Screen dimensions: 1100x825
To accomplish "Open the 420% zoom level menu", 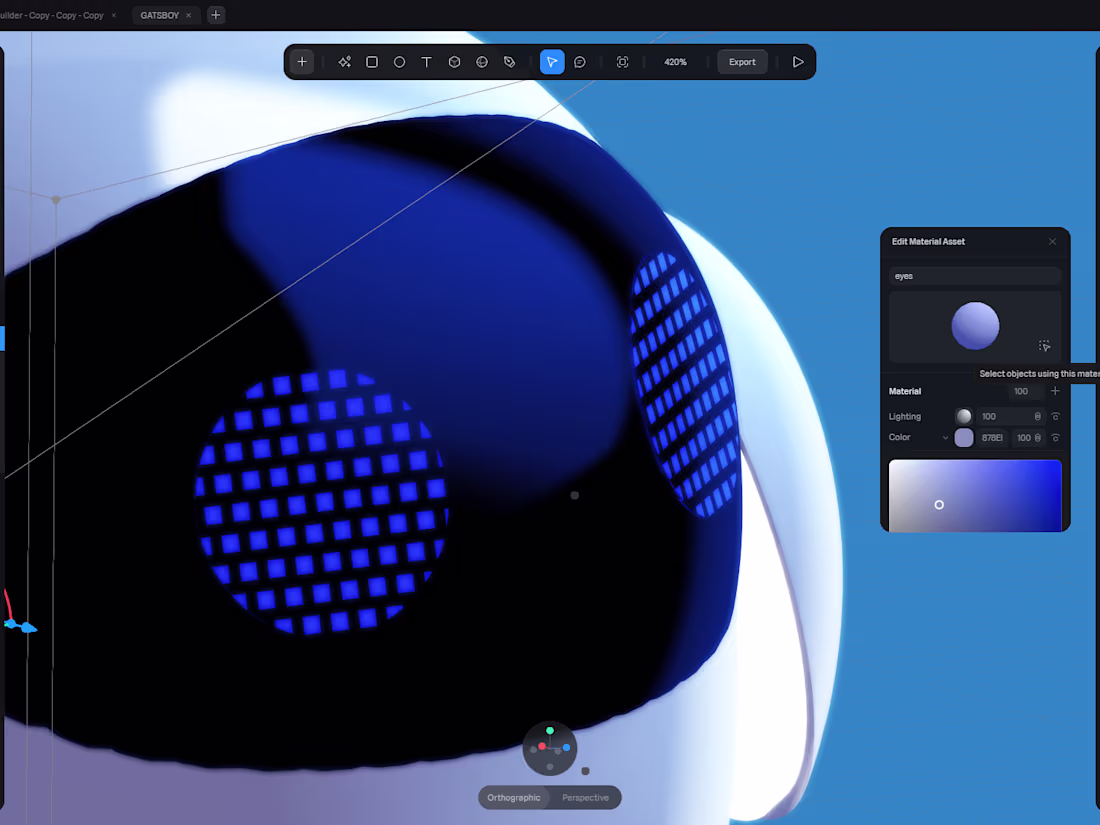I will (675, 62).
